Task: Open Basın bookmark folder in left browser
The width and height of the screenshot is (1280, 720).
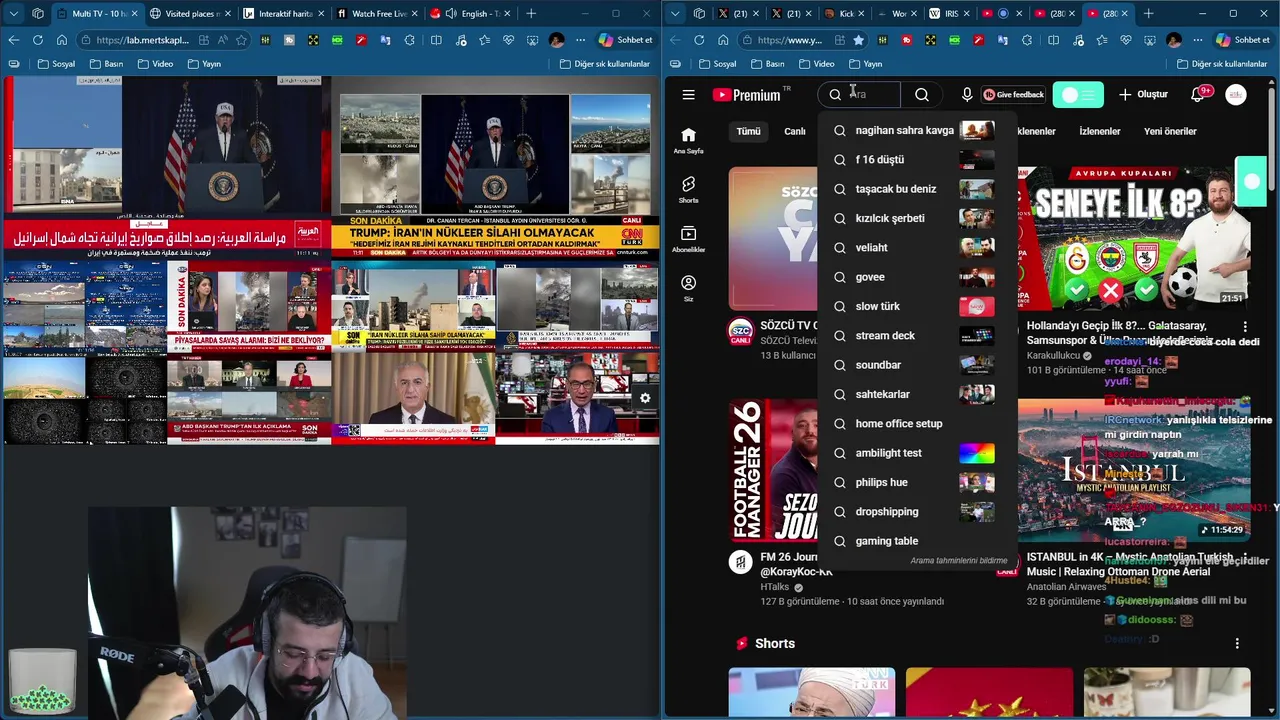Action: [x=107, y=64]
